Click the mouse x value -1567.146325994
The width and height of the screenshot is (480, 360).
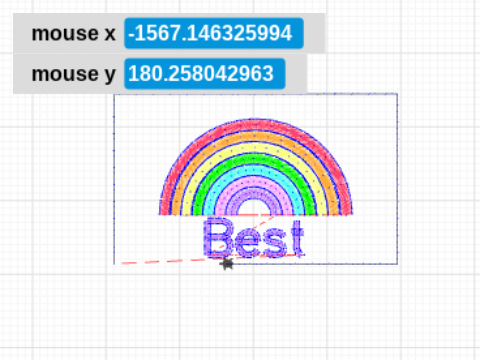click(x=214, y=33)
